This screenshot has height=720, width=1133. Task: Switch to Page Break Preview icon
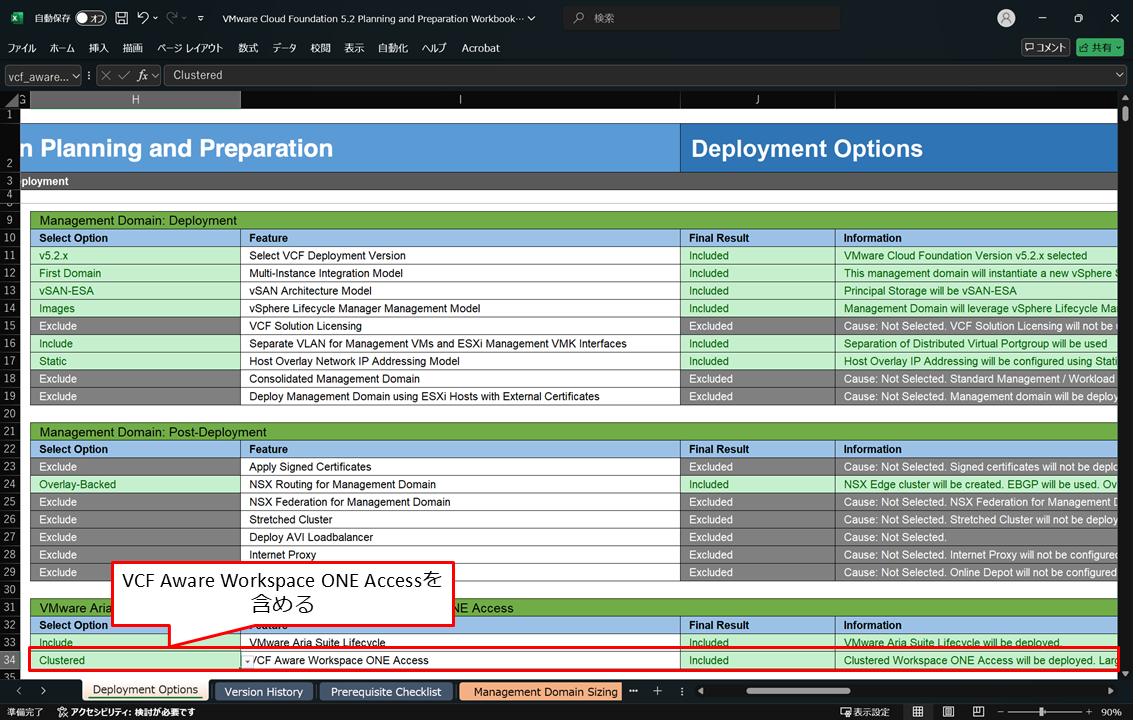978,712
